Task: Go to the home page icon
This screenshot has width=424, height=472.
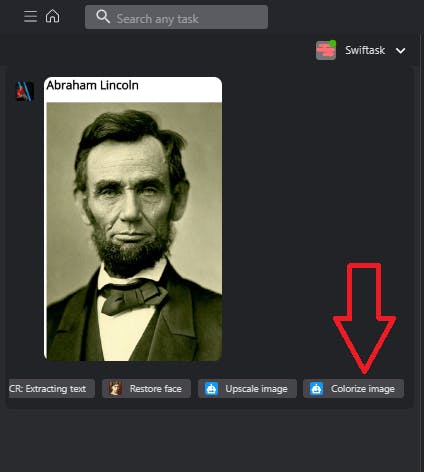Action: pyautogui.click(x=52, y=16)
